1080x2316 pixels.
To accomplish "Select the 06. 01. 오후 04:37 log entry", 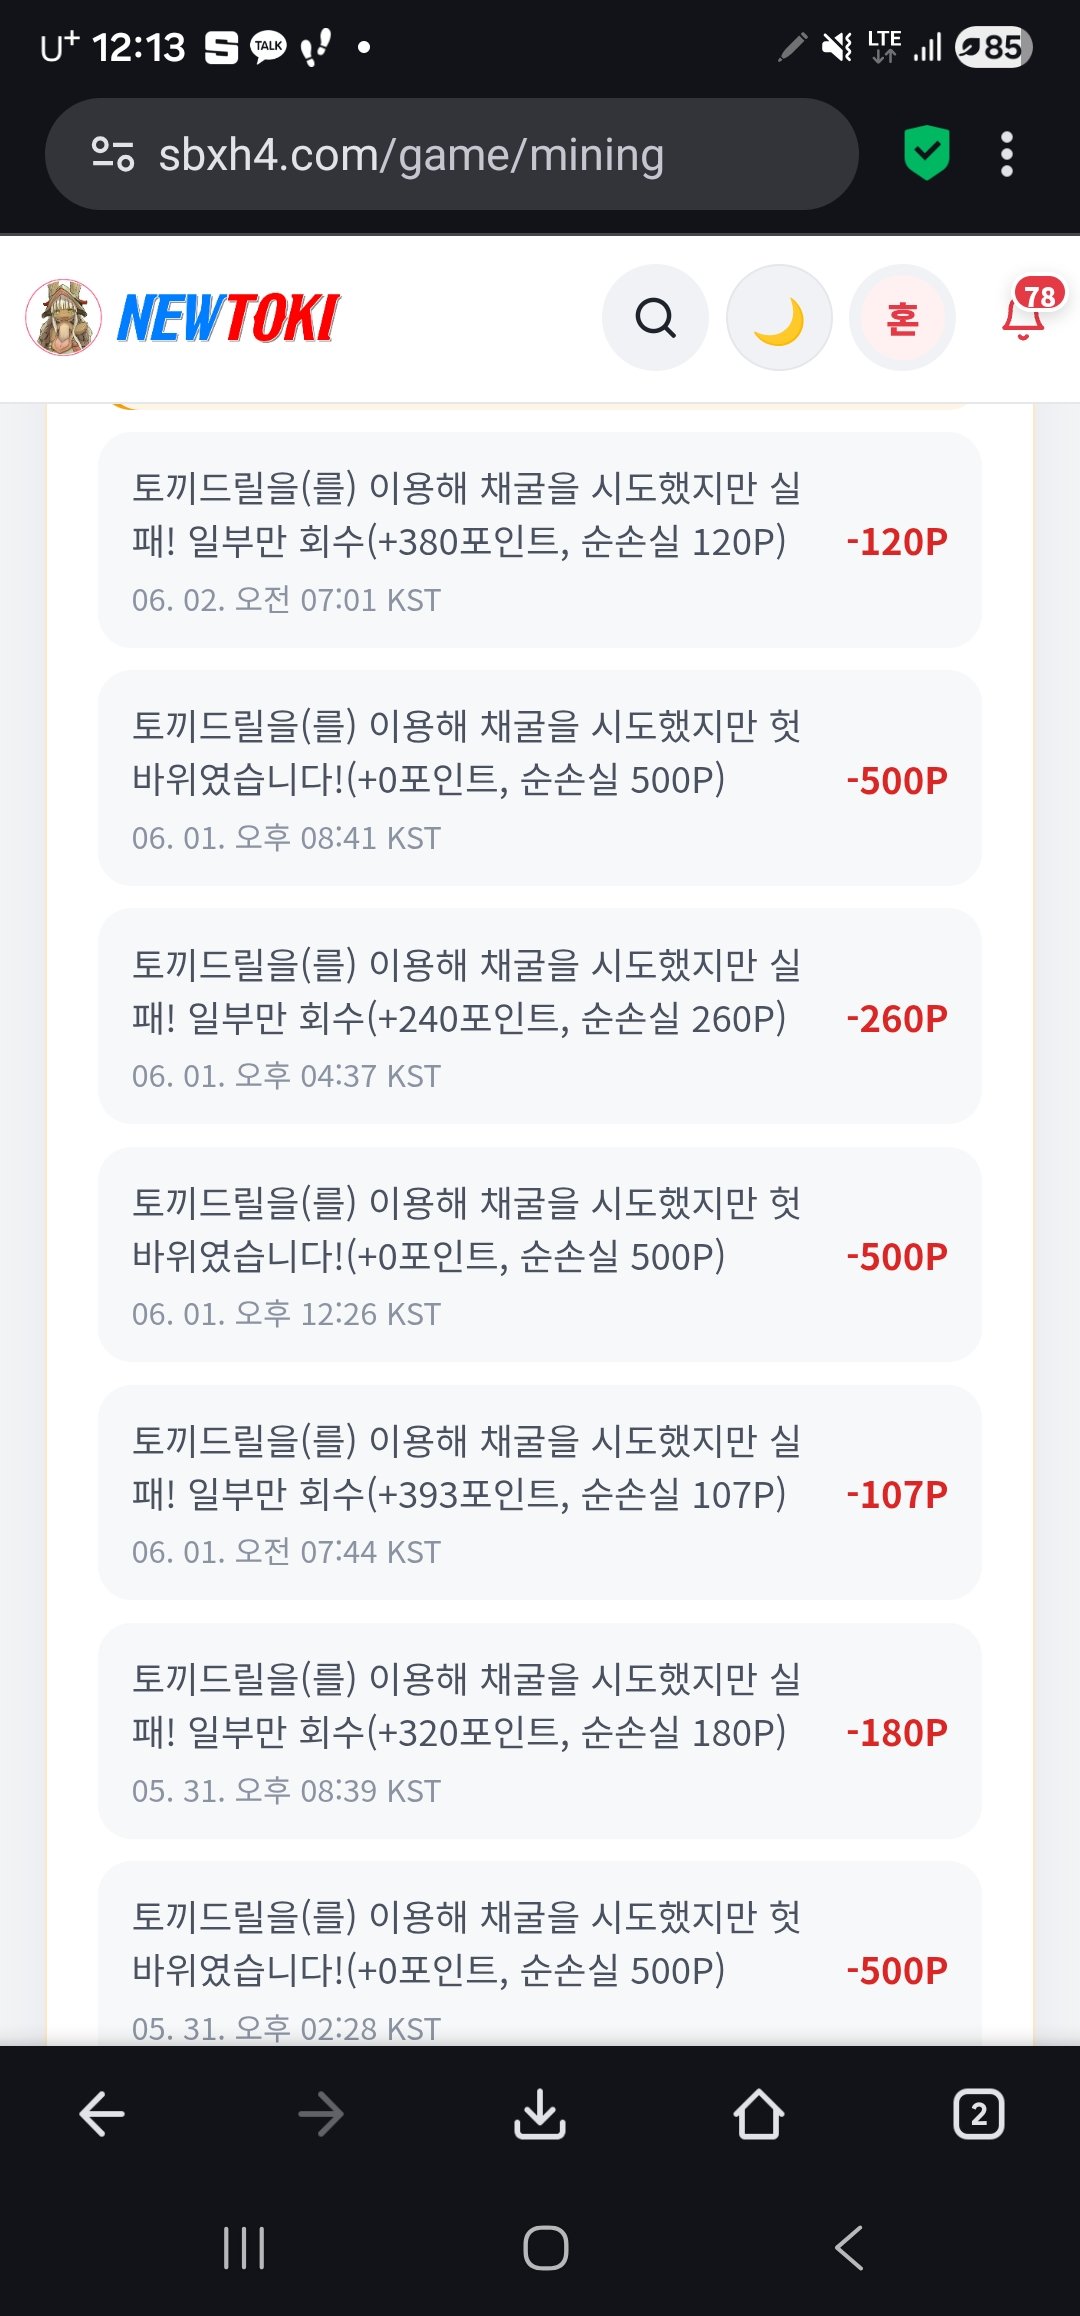I will [x=540, y=1016].
